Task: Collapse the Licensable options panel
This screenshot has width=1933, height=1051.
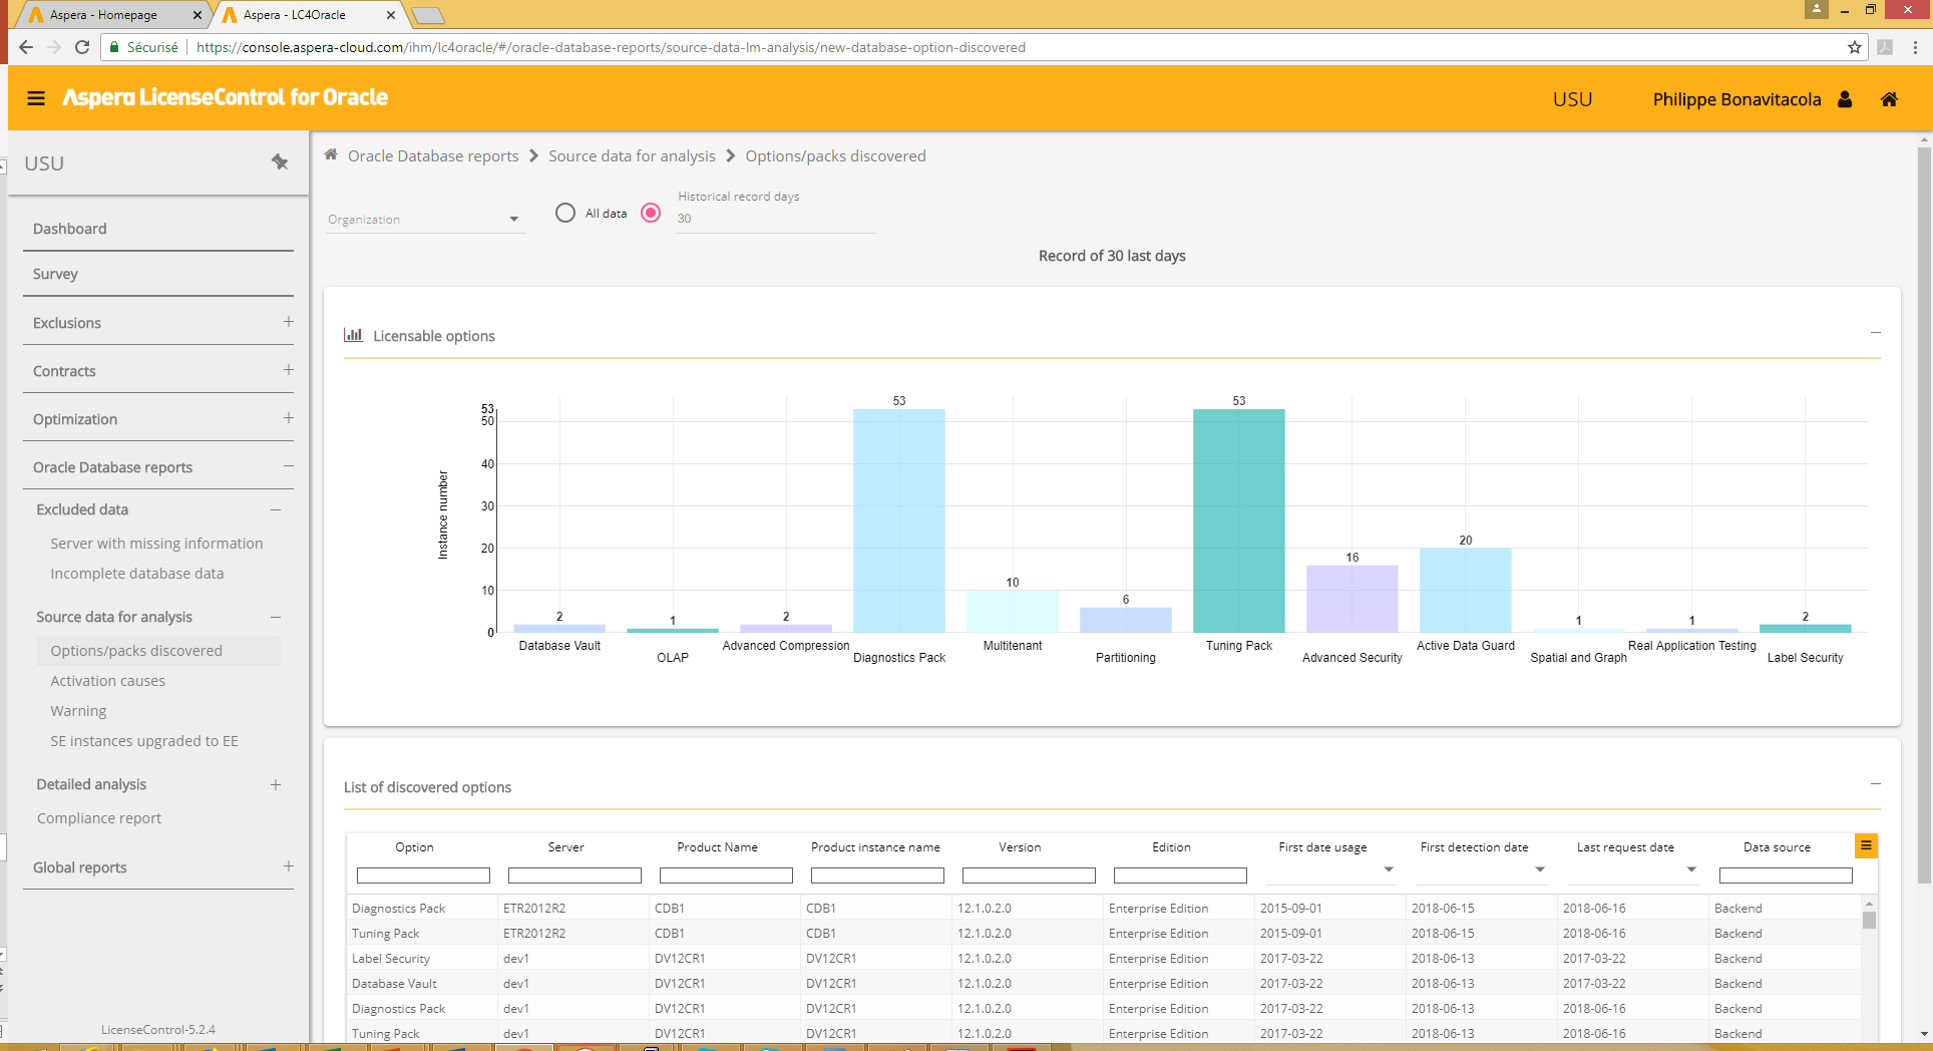Action: pyautogui.click(x=1875, y=333)
